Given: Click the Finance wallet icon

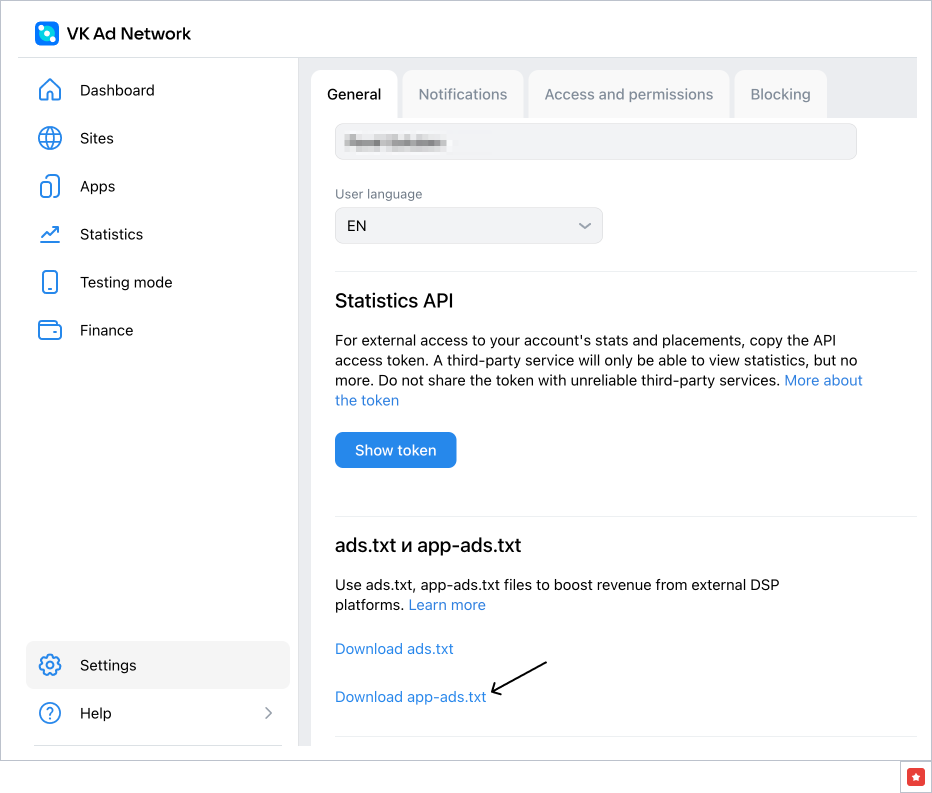Looking at the screenshot, I should (x=50, y=330).
